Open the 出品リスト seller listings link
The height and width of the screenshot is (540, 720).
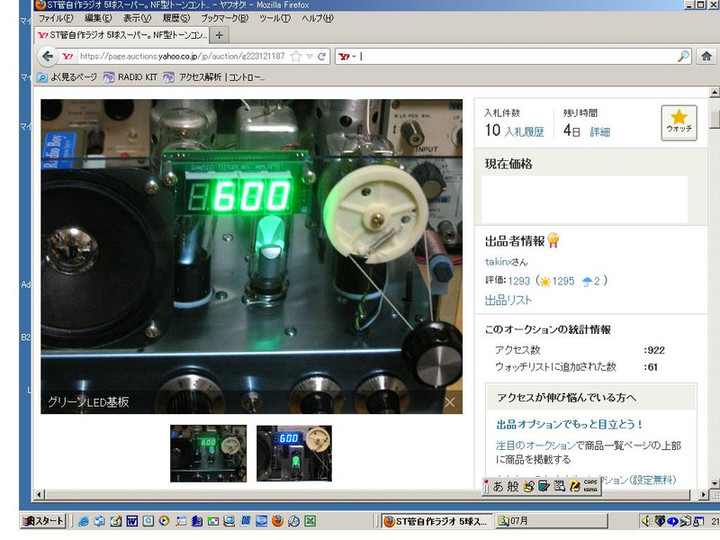click(508, 300)
